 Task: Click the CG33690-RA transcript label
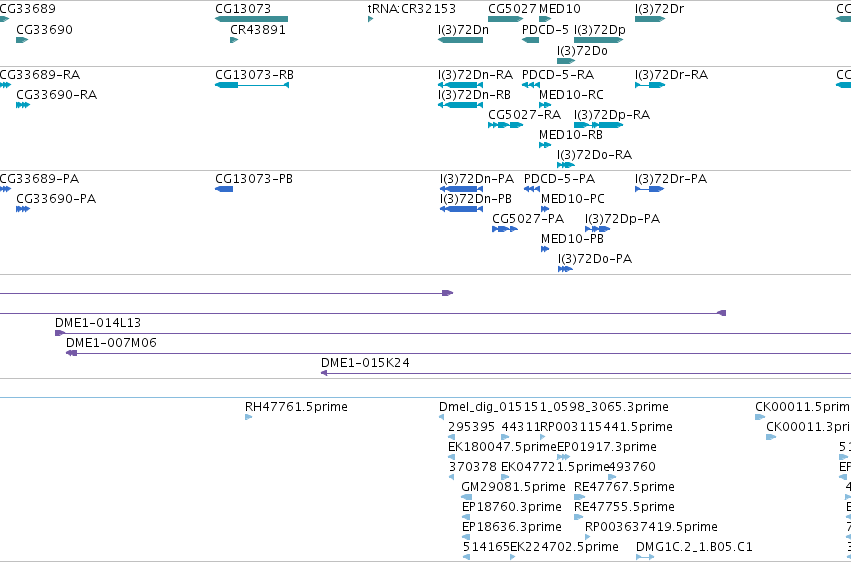(x=56, y=95)
